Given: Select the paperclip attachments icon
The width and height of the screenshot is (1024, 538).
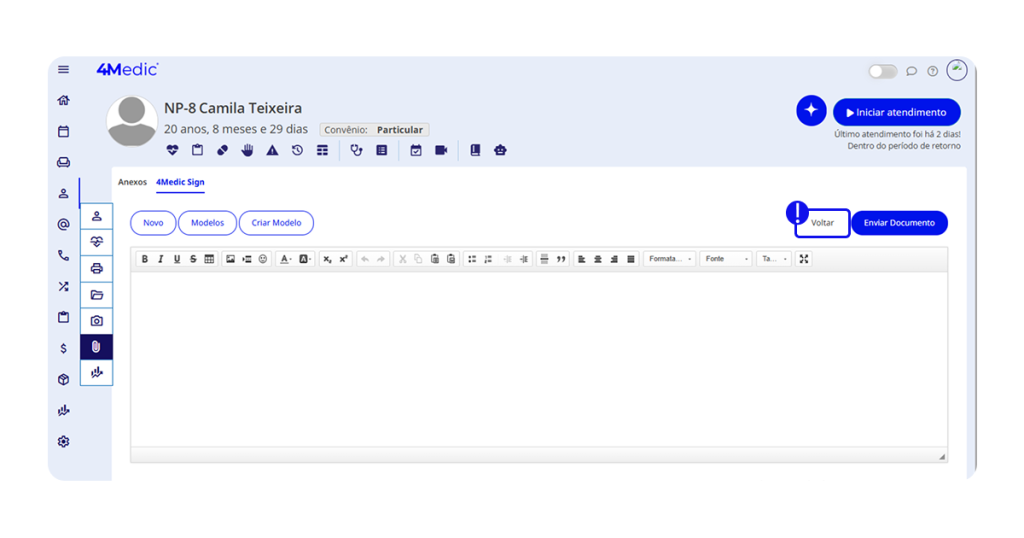Looking at the screenshot, I should click(x=97, y=347).
